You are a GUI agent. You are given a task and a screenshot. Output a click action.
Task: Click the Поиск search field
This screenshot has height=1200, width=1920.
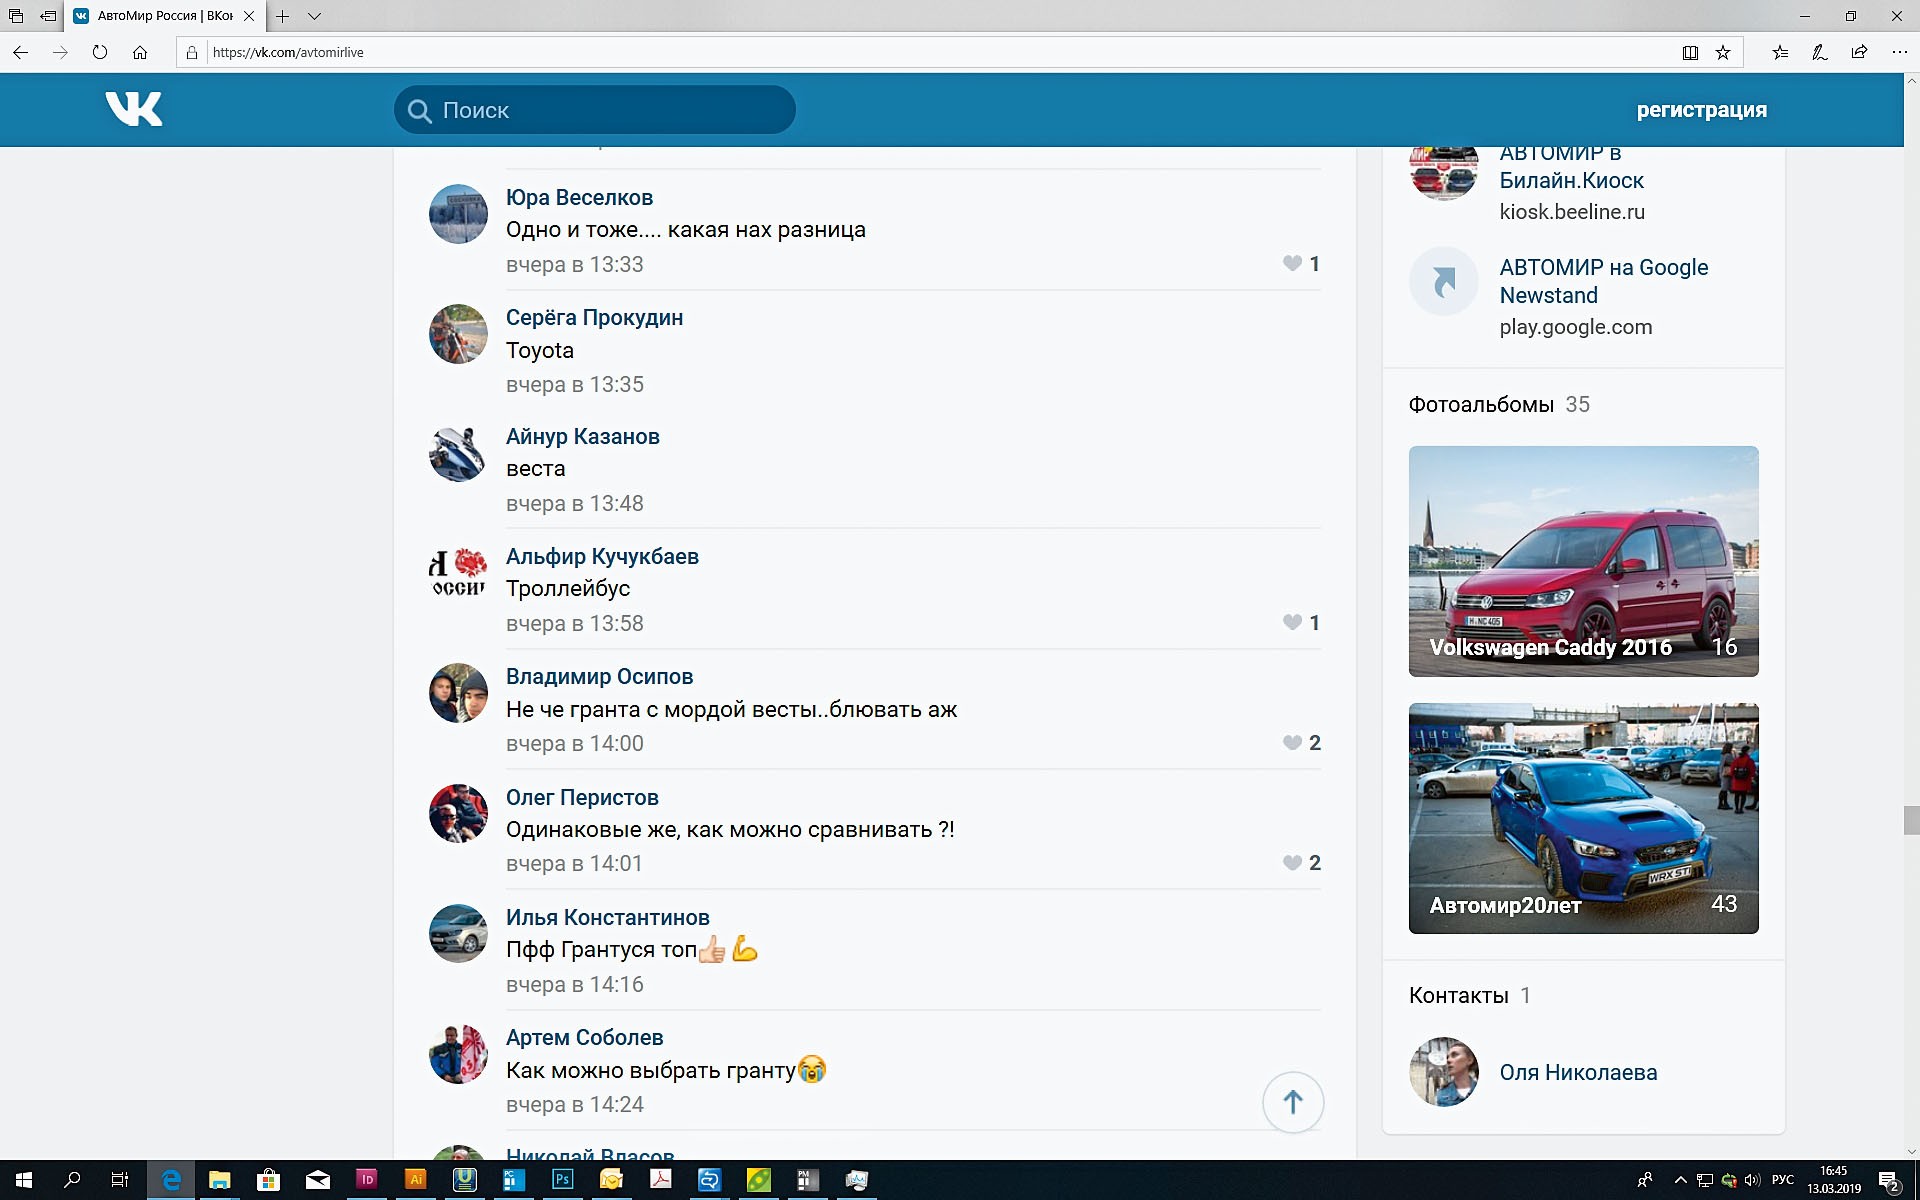tap(595, 110)
